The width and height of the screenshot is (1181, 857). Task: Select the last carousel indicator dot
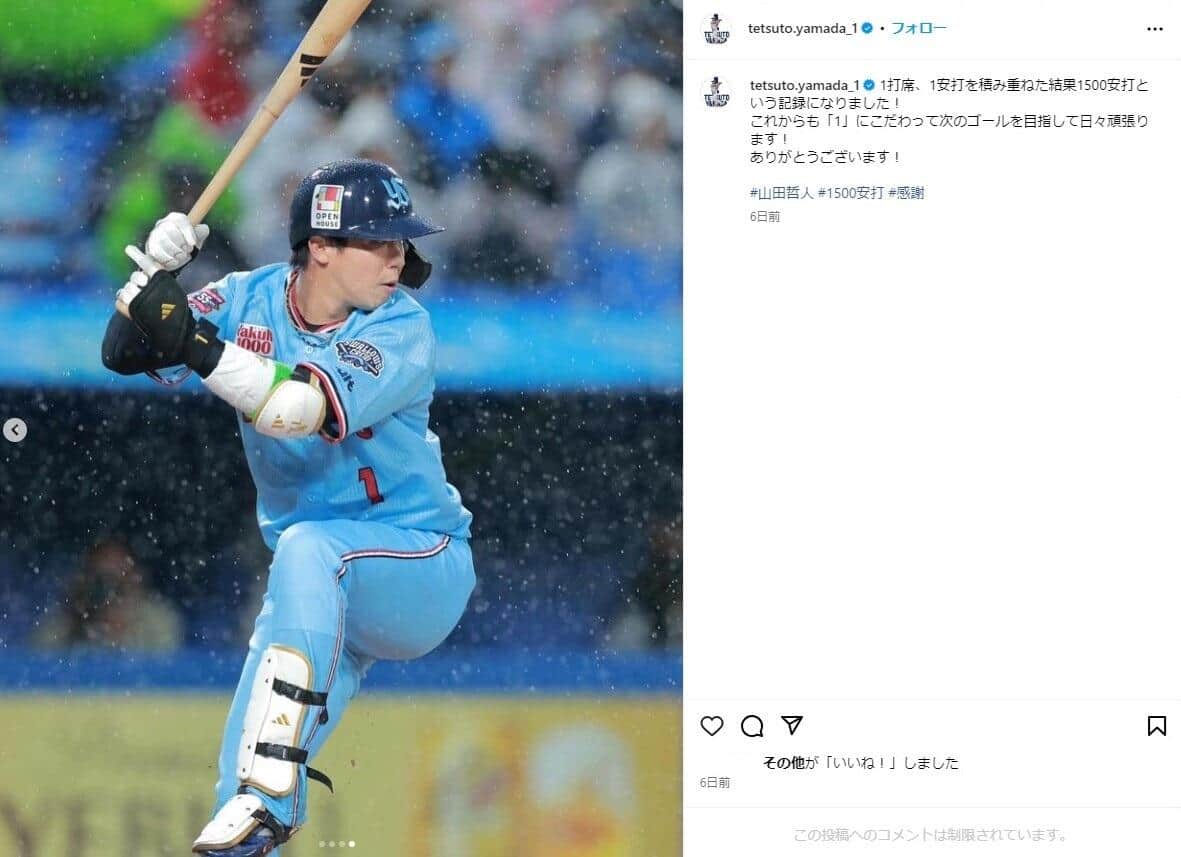click(x=352, y=844)
